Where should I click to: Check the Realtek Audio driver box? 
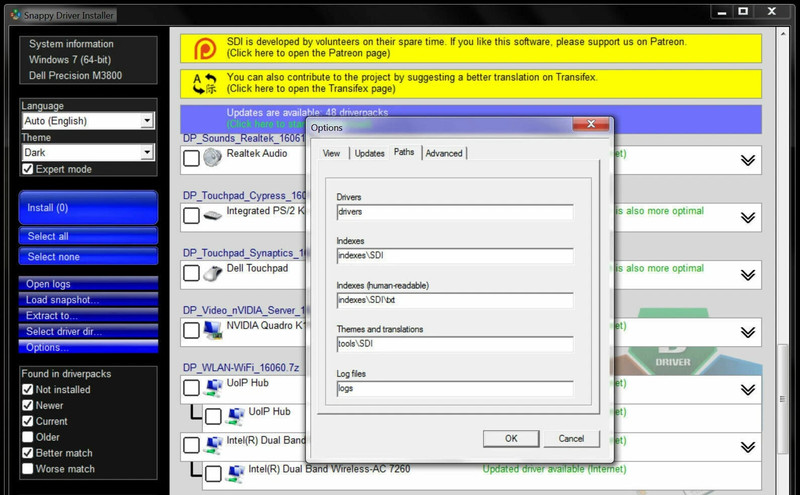tap(191, 158)
